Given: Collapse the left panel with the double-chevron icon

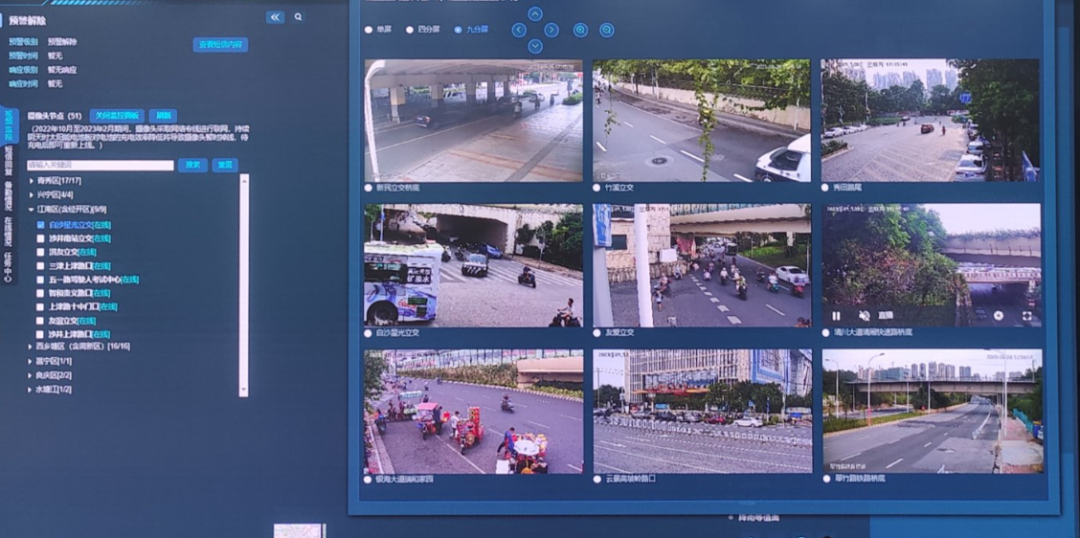Looking at the screenshot, I should (x=276, y=17).
